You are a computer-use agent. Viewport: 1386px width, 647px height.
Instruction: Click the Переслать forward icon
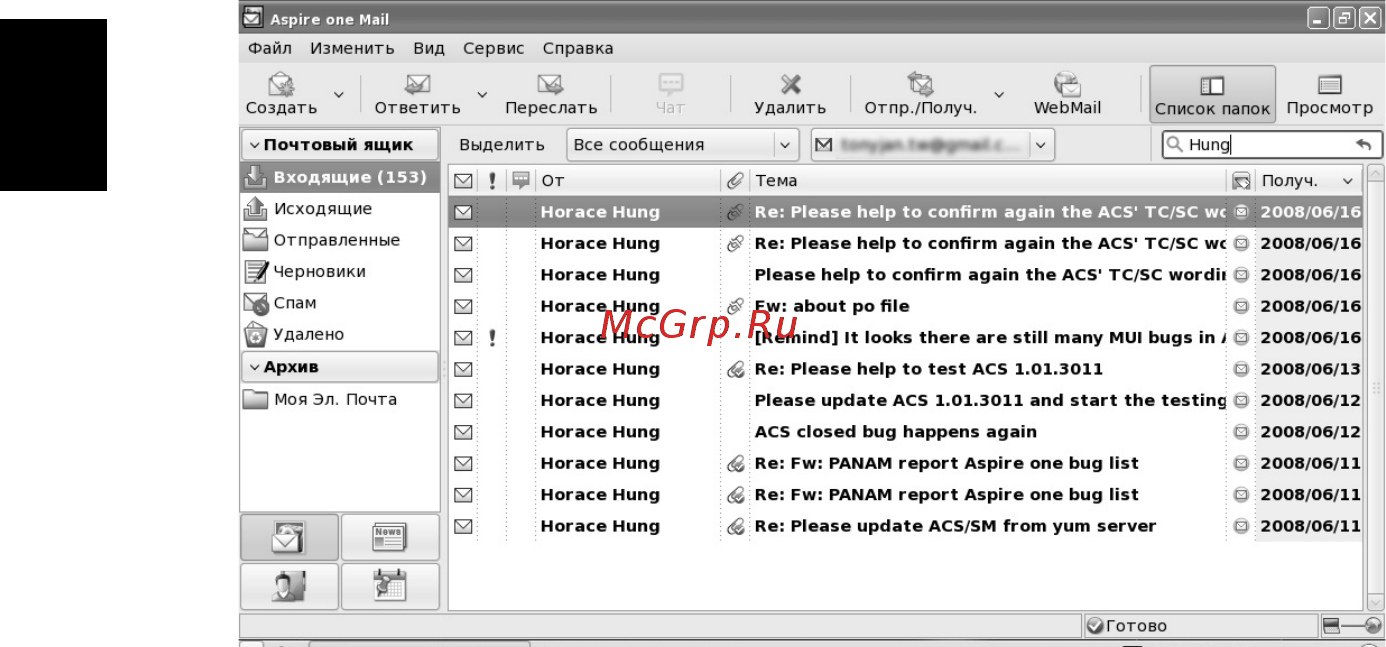(x=550, y=85)
